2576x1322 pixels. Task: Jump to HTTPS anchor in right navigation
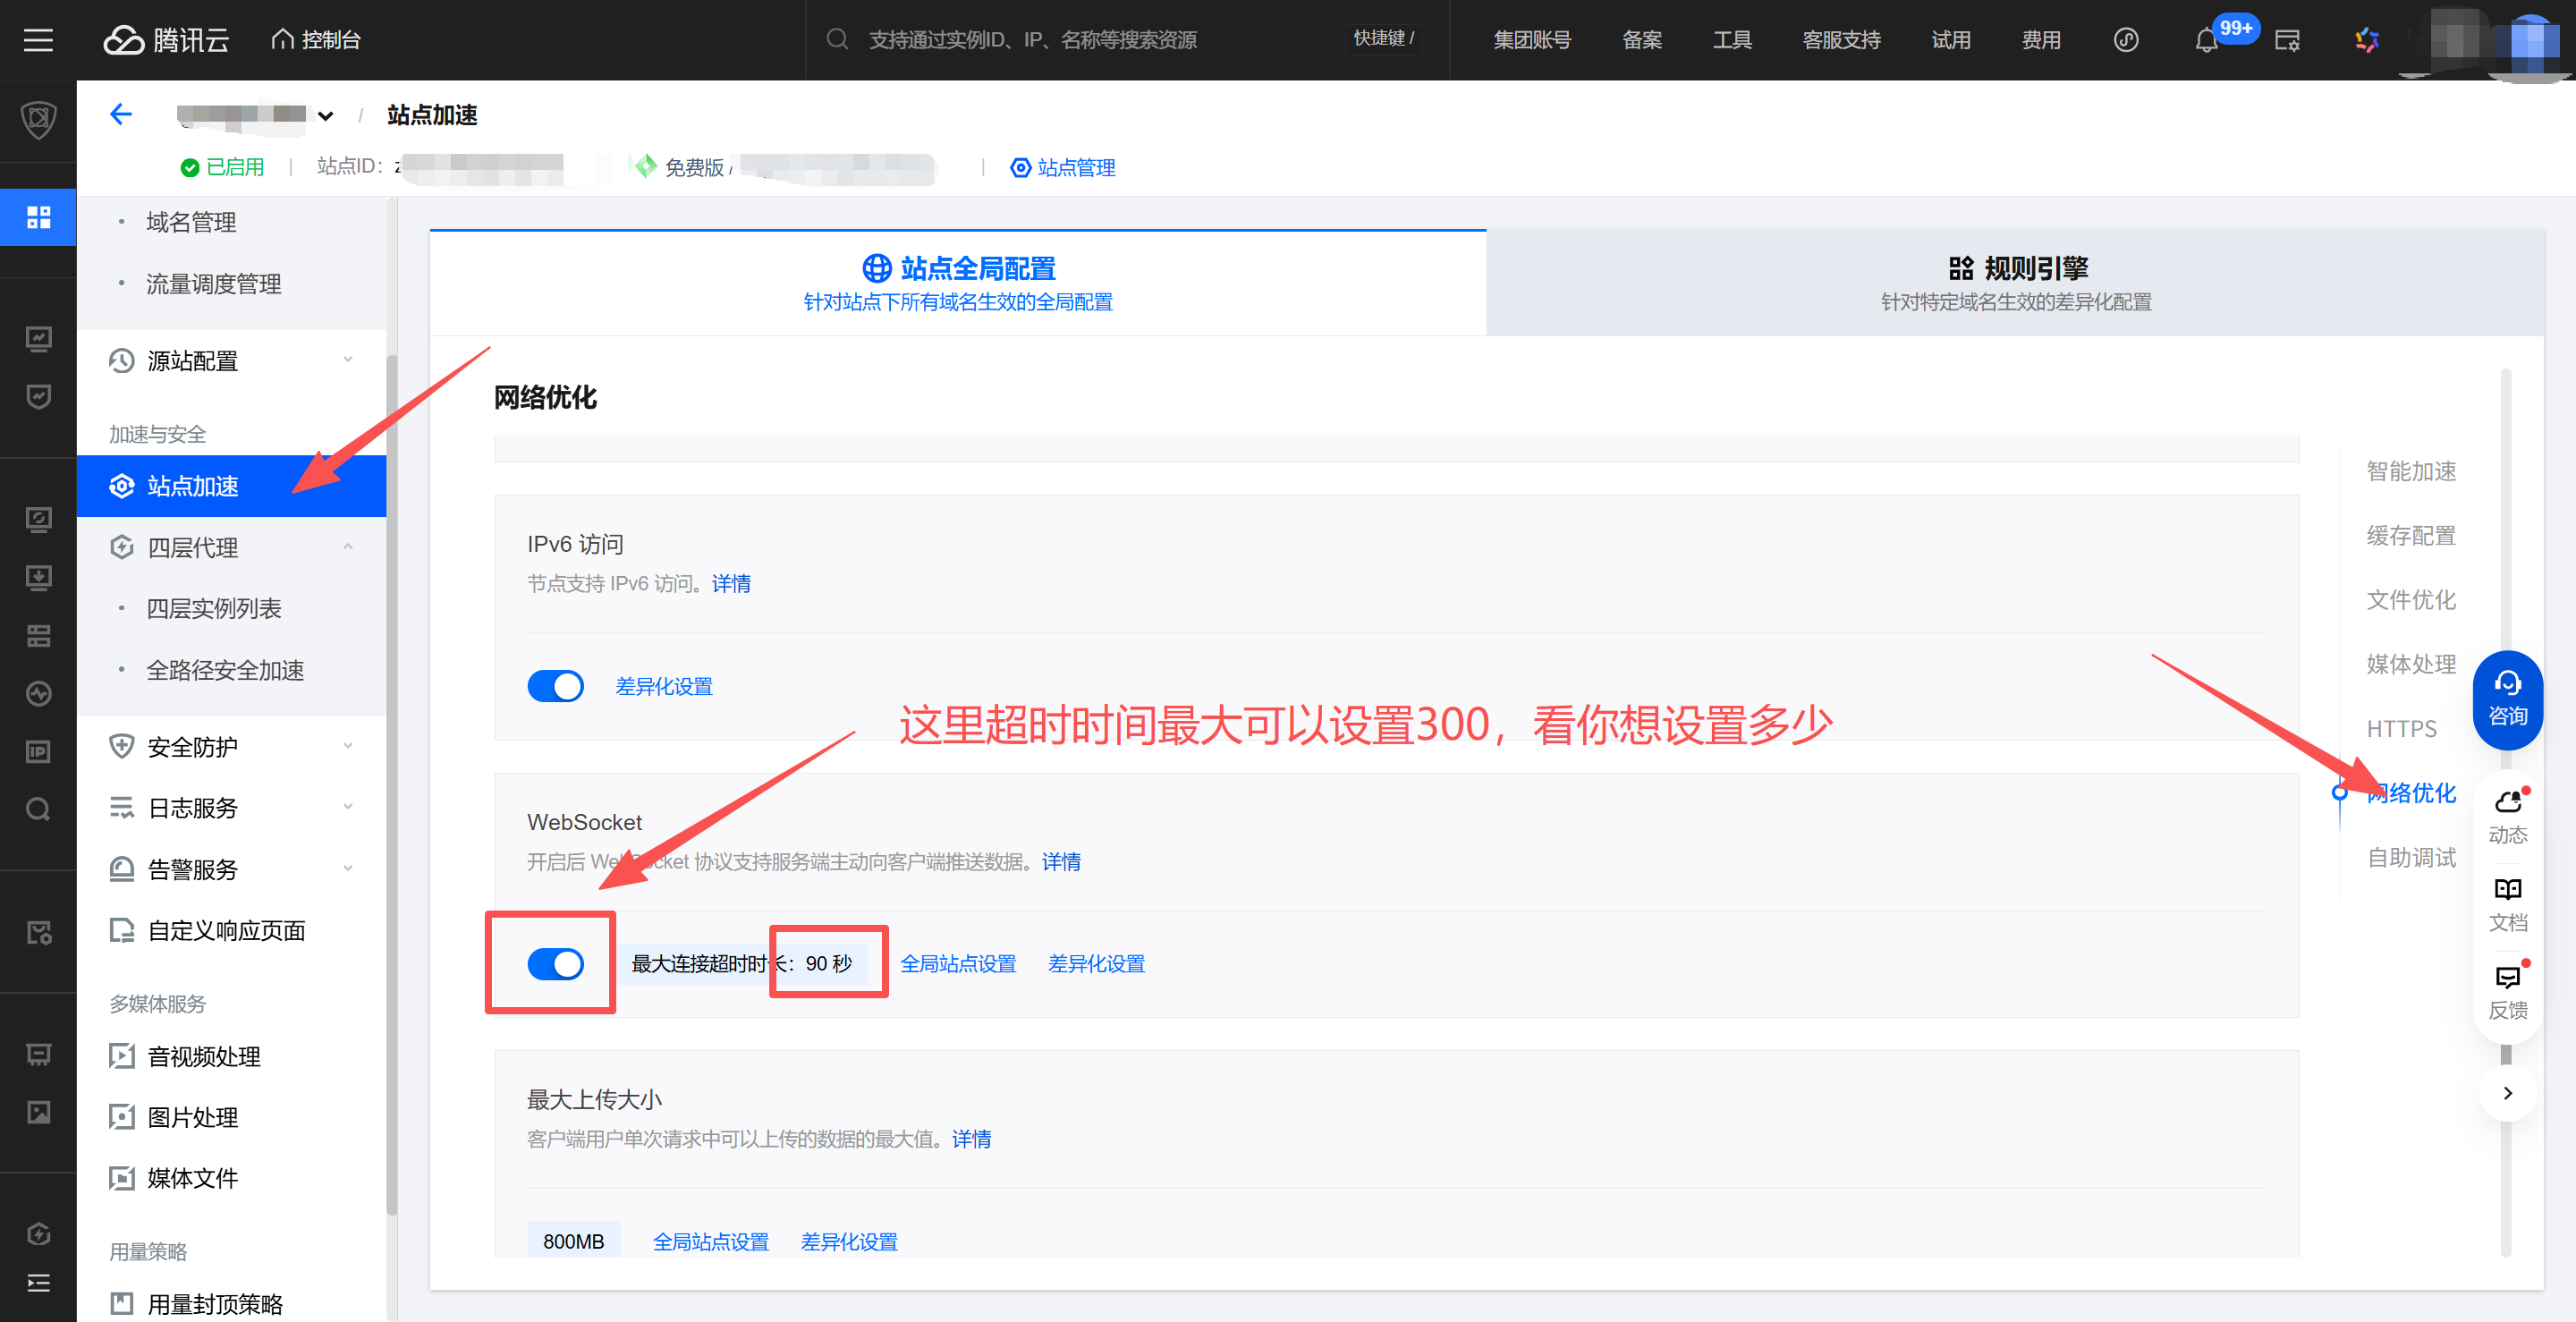[2400, 729]
